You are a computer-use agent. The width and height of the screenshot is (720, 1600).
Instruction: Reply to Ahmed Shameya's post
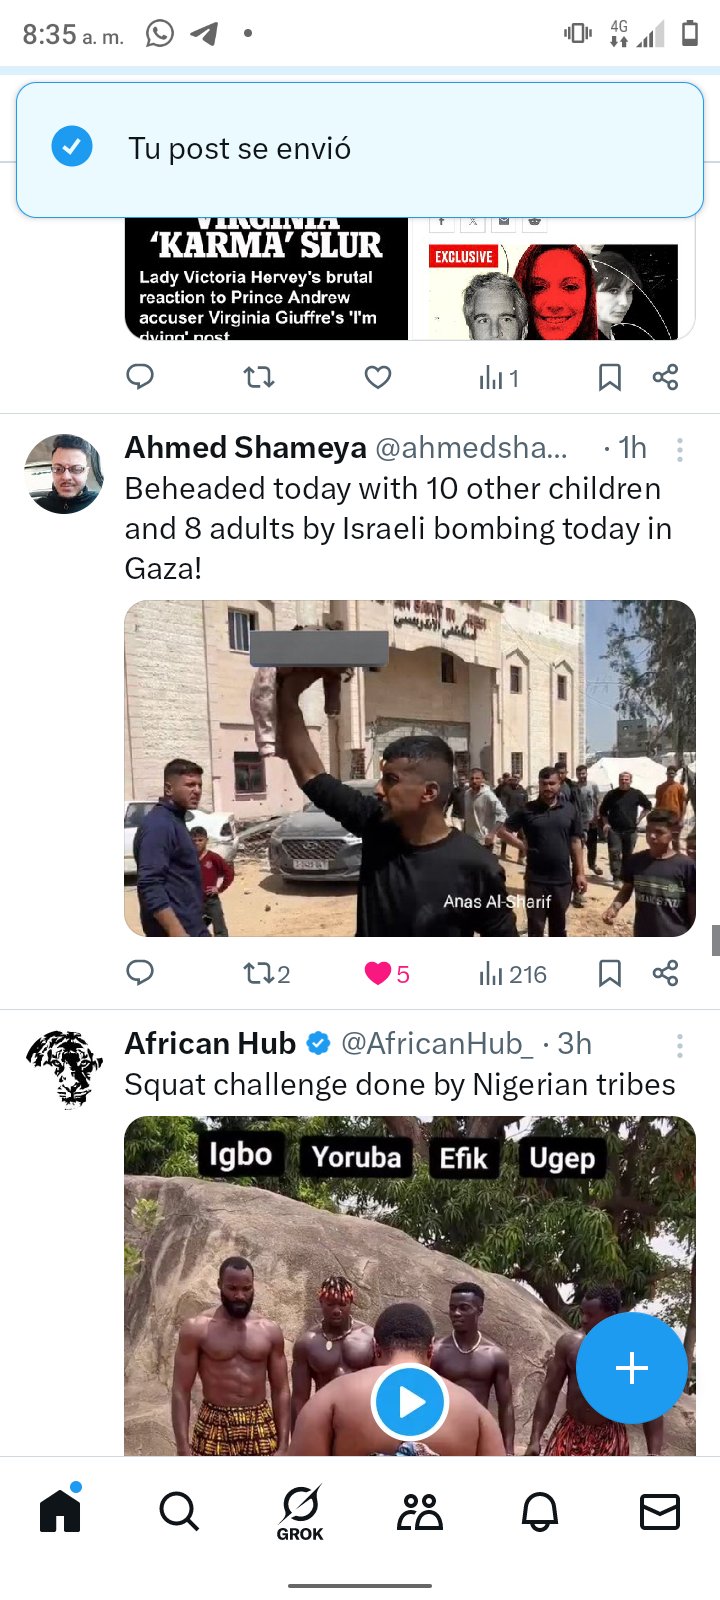tap(140, 973)
